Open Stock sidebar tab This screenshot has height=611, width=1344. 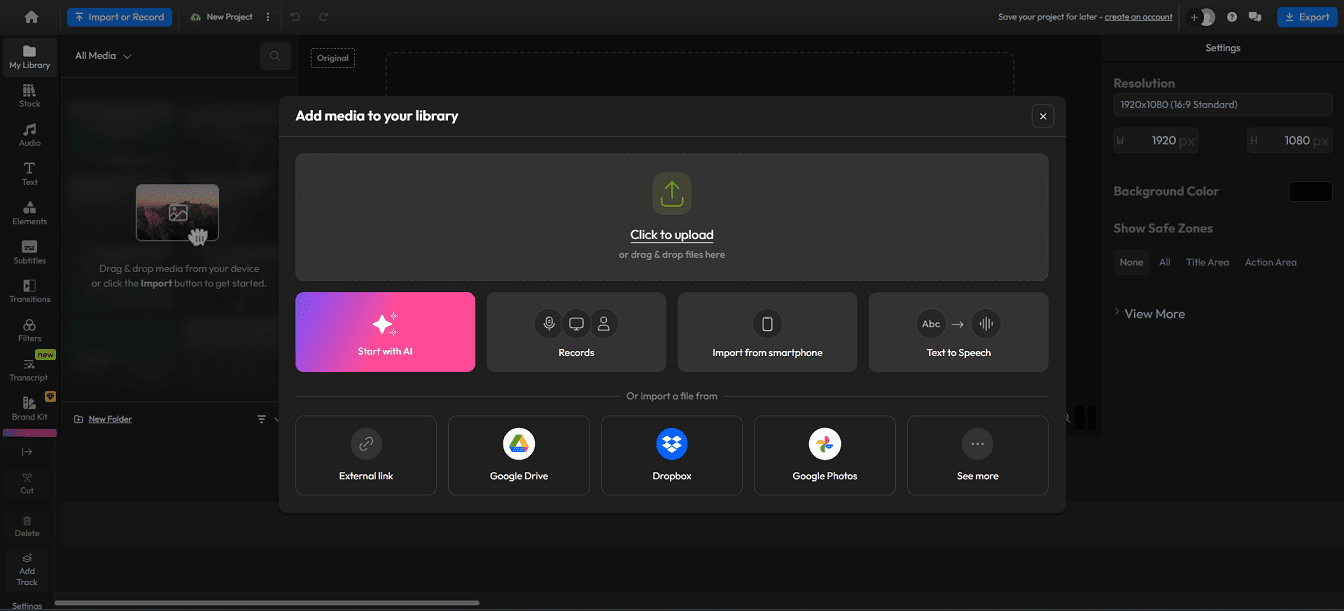tap(29, 96)
